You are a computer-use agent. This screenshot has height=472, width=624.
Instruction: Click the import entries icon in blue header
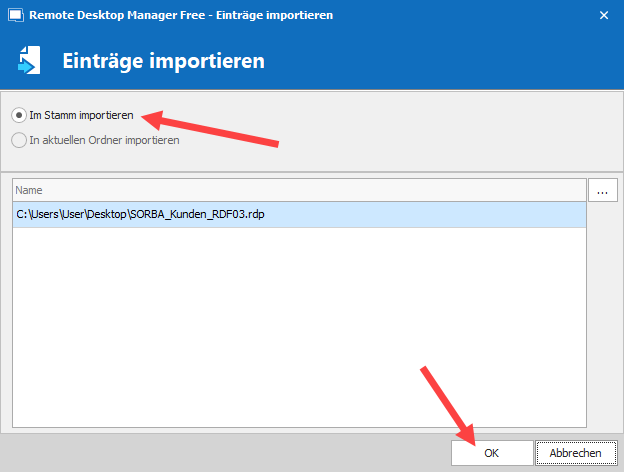tap(29, 61)
